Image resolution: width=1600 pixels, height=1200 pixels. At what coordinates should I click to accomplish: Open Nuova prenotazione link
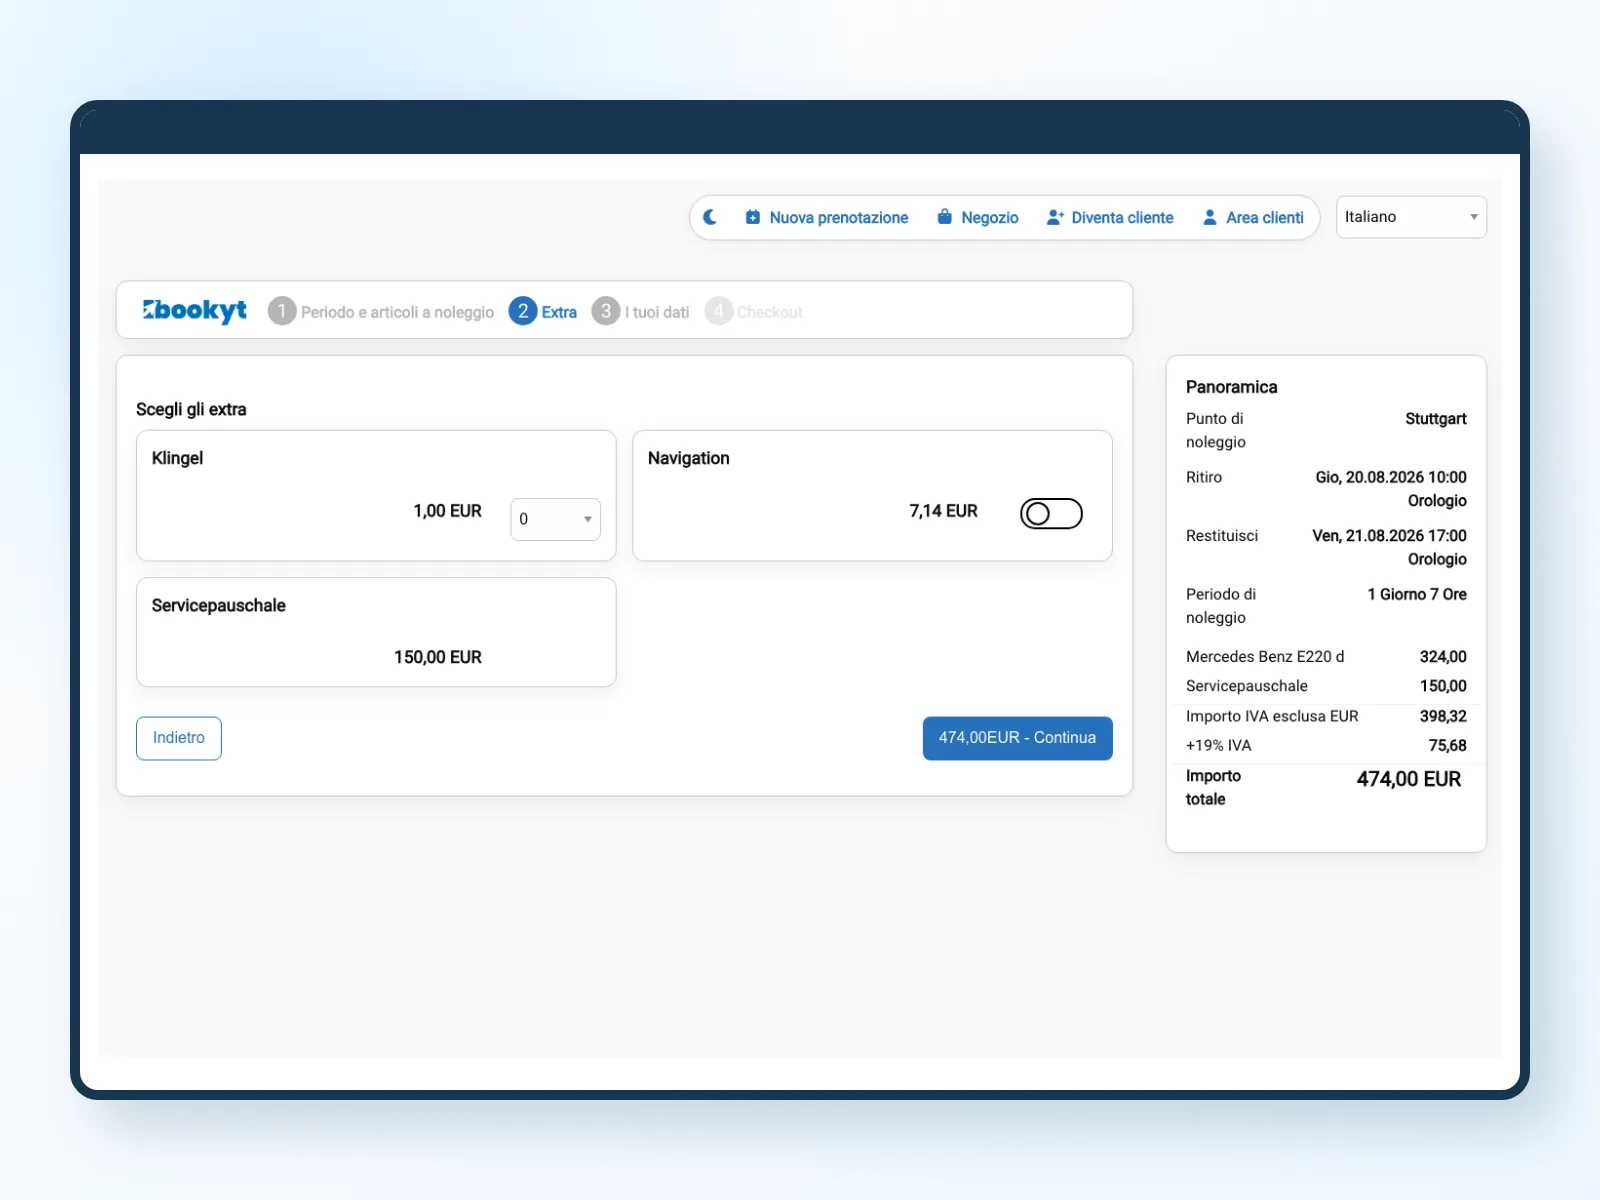point(839,217)
